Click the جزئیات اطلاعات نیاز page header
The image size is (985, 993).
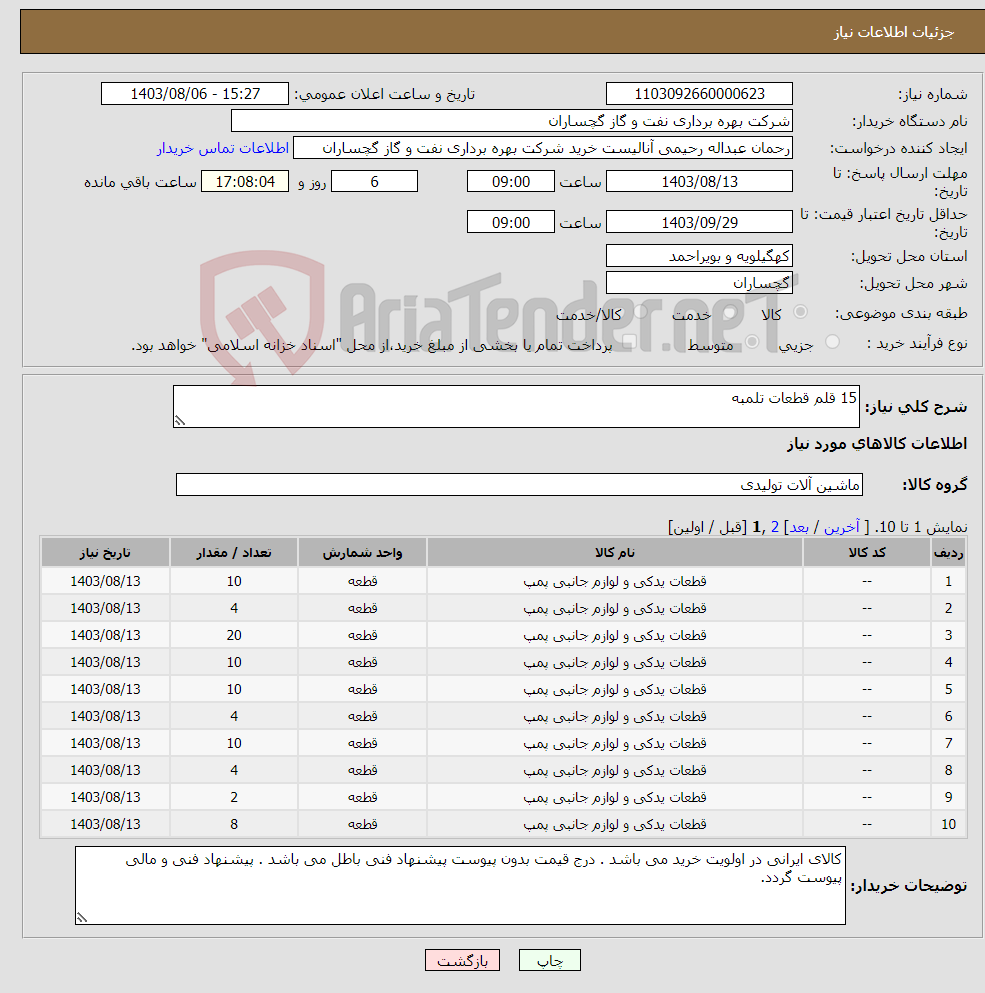pyautogui.click(x=893, y=32)
